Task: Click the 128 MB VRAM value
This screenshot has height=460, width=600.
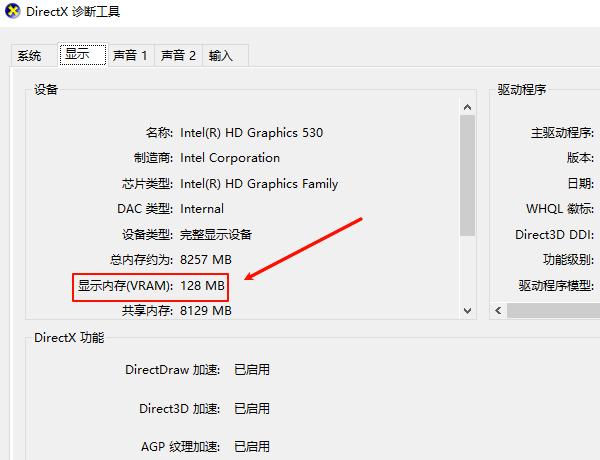Action: [x=202, y=285]
